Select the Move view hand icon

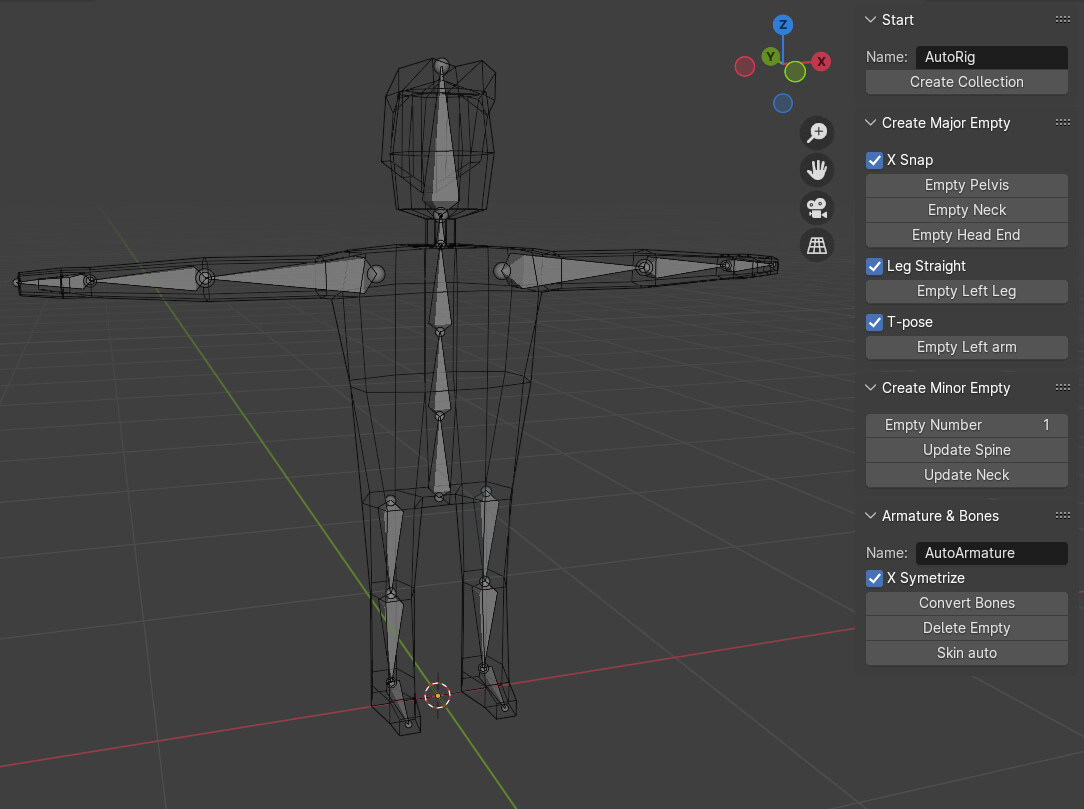(817, 169)
